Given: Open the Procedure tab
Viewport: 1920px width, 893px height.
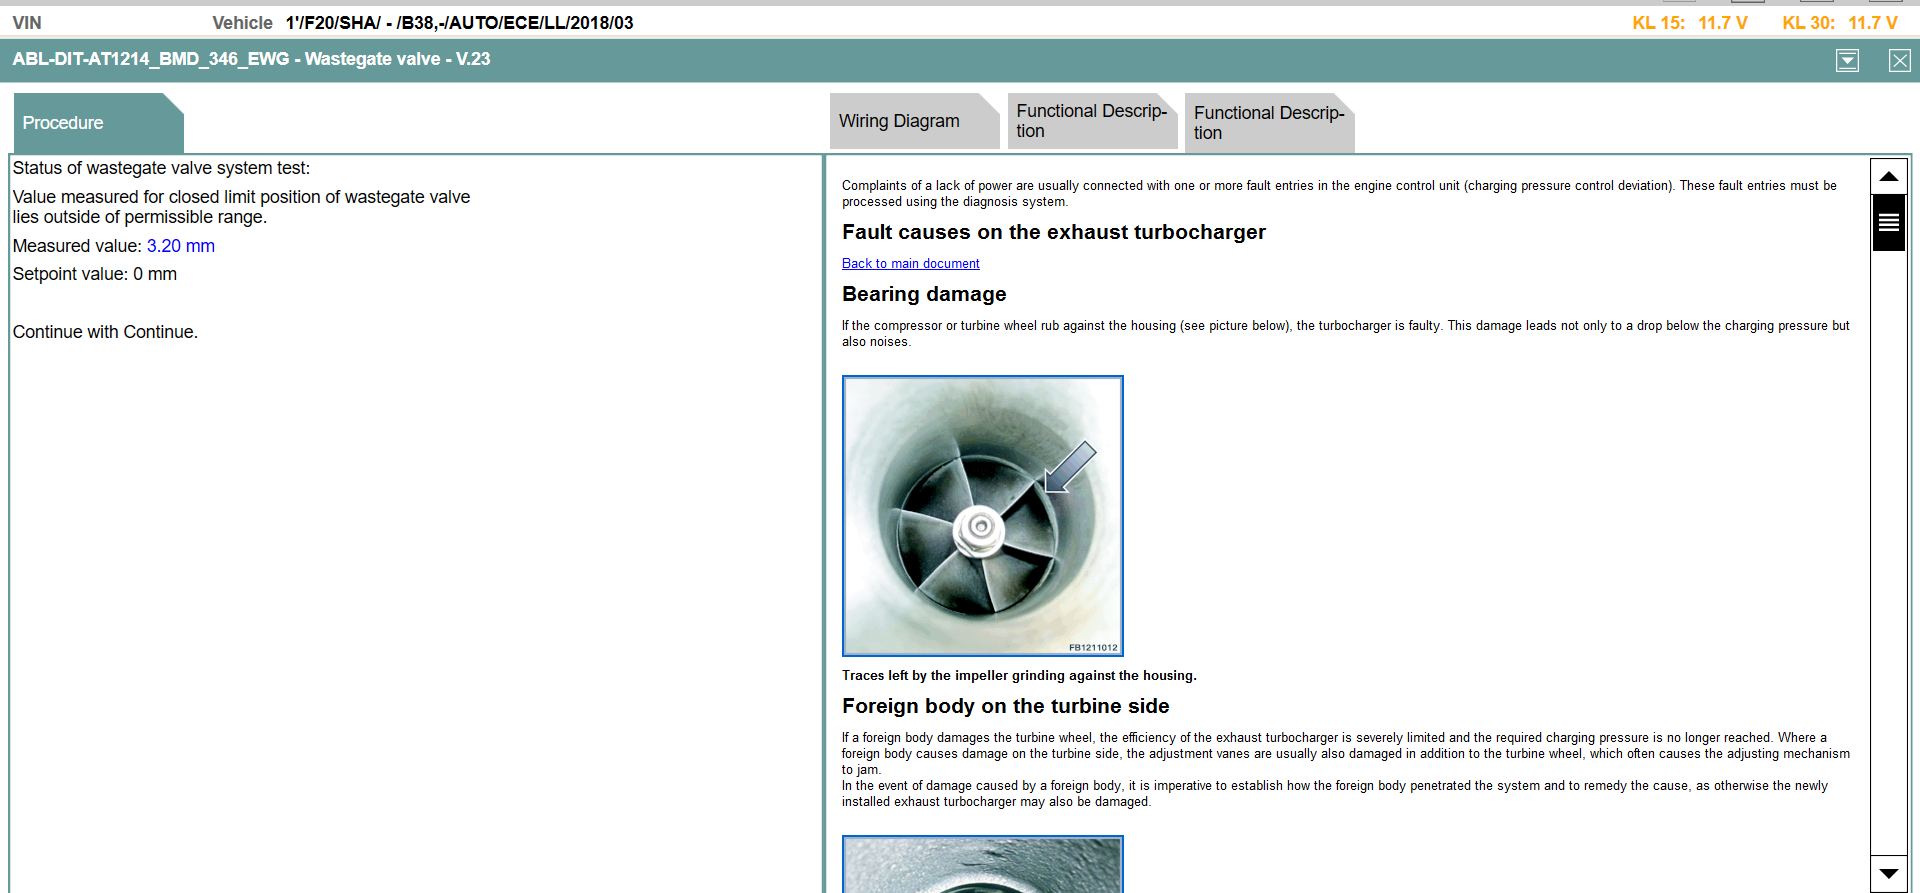Looking at the screenshot, I should (x=98, y=123).
